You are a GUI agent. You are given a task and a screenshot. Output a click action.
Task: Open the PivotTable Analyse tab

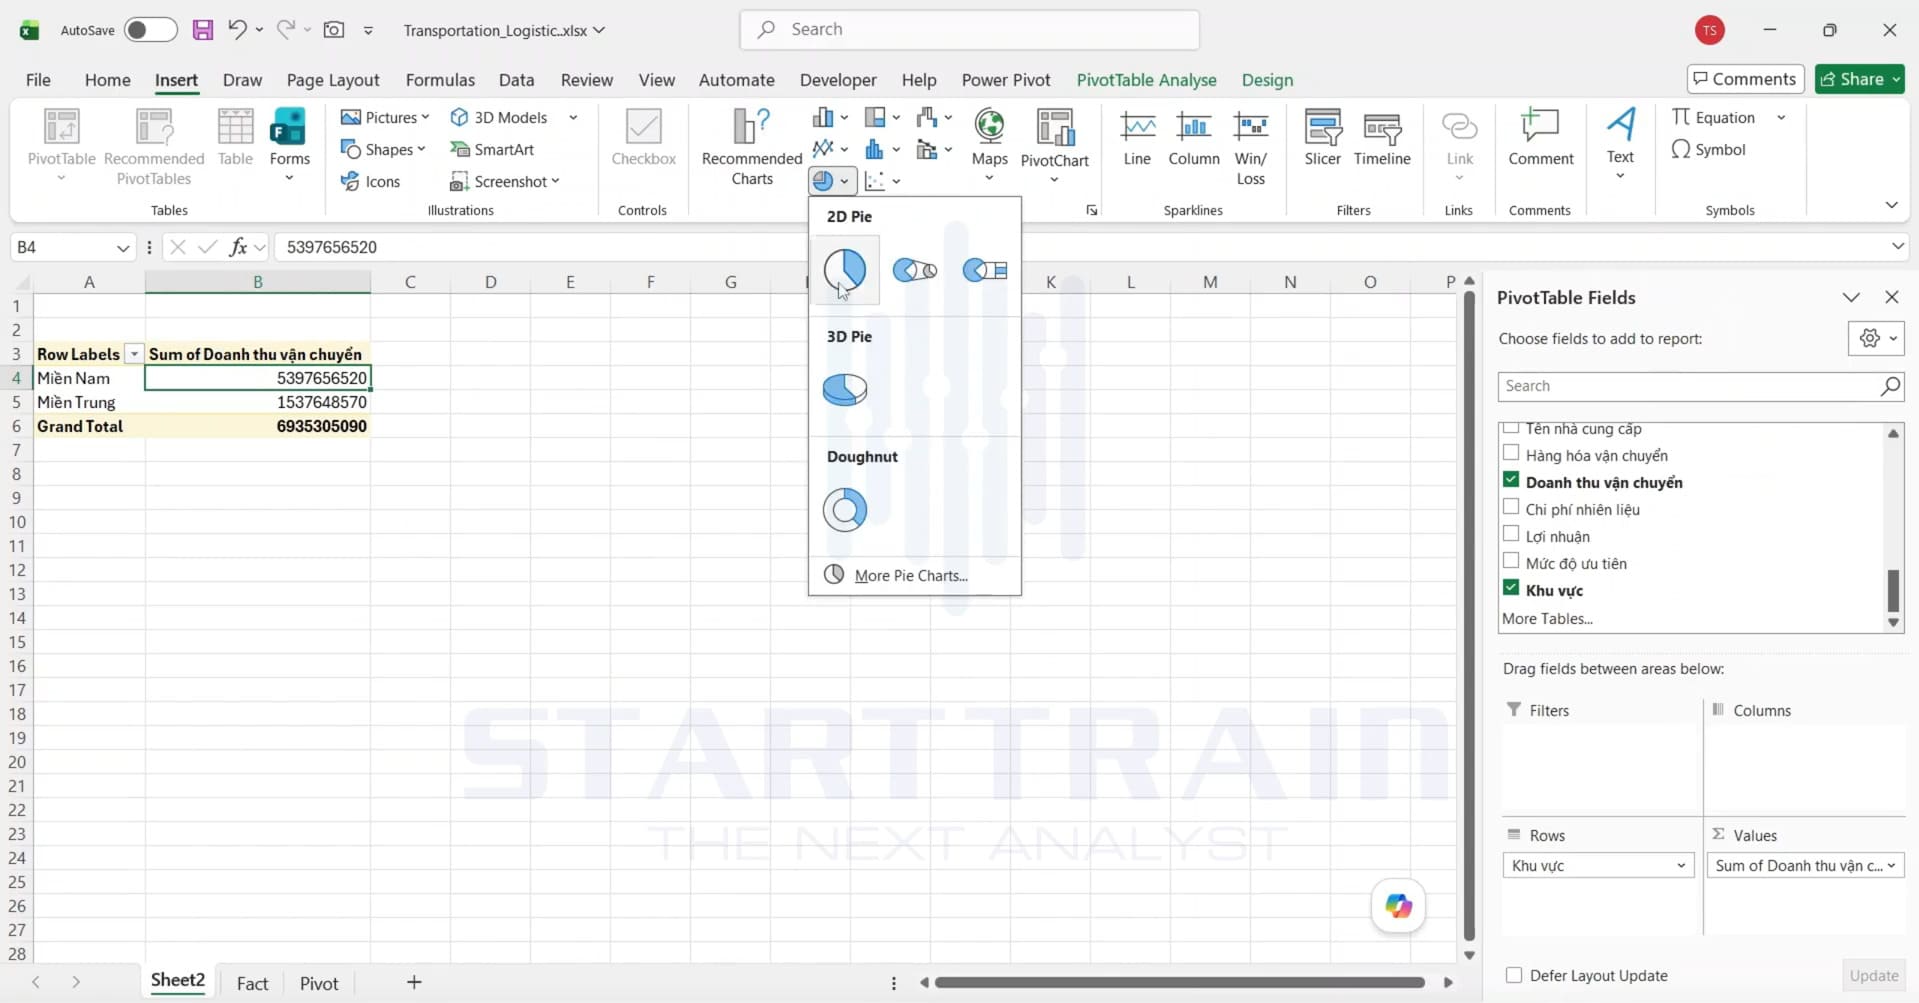(x=1146, y=80)
